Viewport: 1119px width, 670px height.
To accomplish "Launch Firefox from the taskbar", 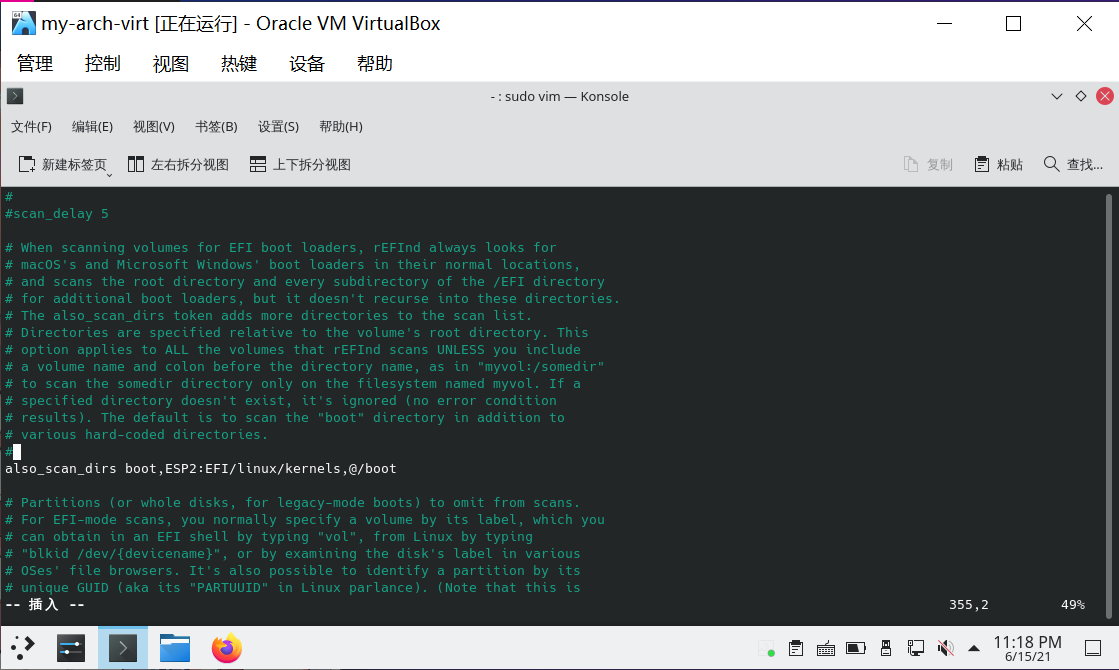I will click(227, 648).
